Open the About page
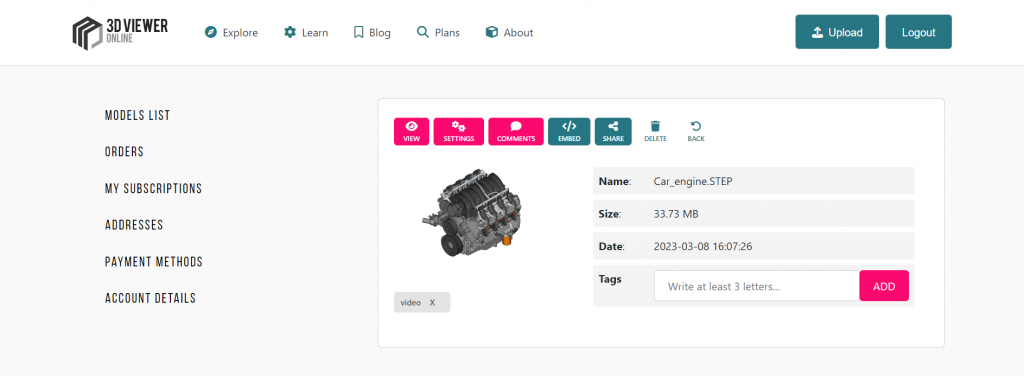1024x376 pixels. coord(509,33)
